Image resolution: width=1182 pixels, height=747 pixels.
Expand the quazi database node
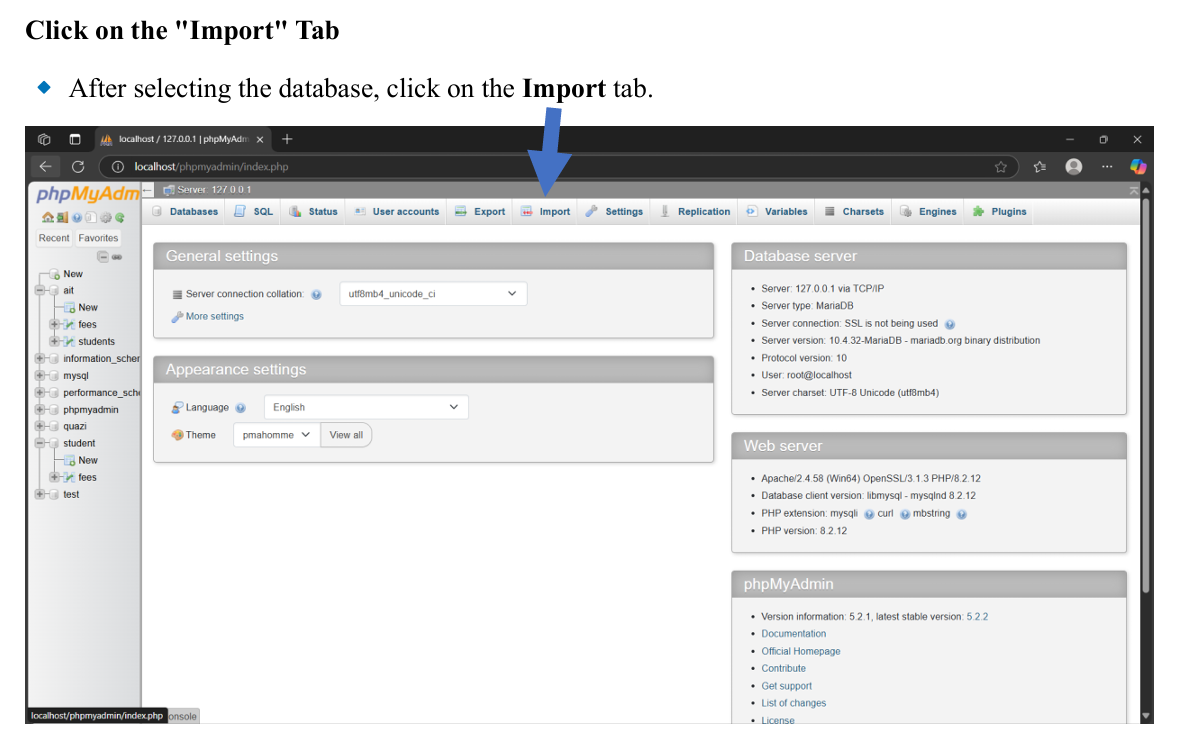coord(39,426)
